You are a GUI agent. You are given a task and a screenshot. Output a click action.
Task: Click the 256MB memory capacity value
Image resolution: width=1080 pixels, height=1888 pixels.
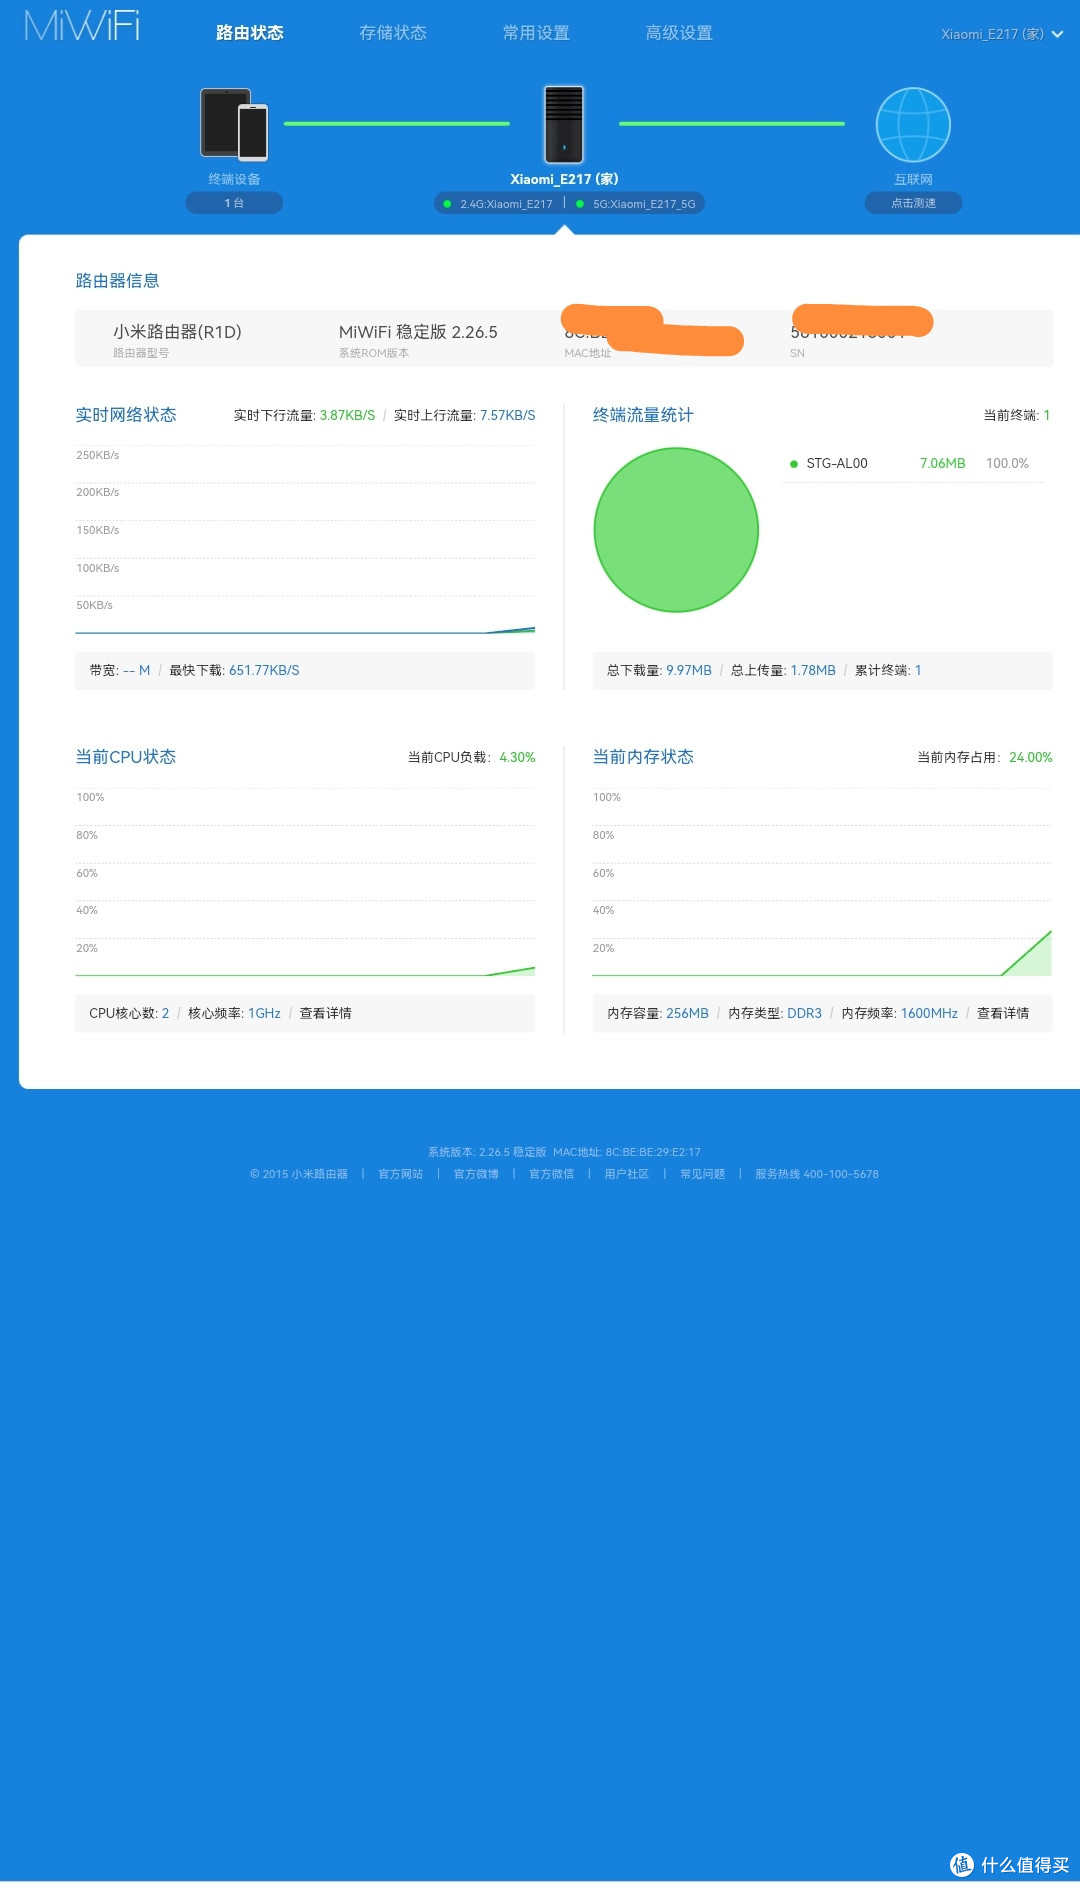(687, 1014)
